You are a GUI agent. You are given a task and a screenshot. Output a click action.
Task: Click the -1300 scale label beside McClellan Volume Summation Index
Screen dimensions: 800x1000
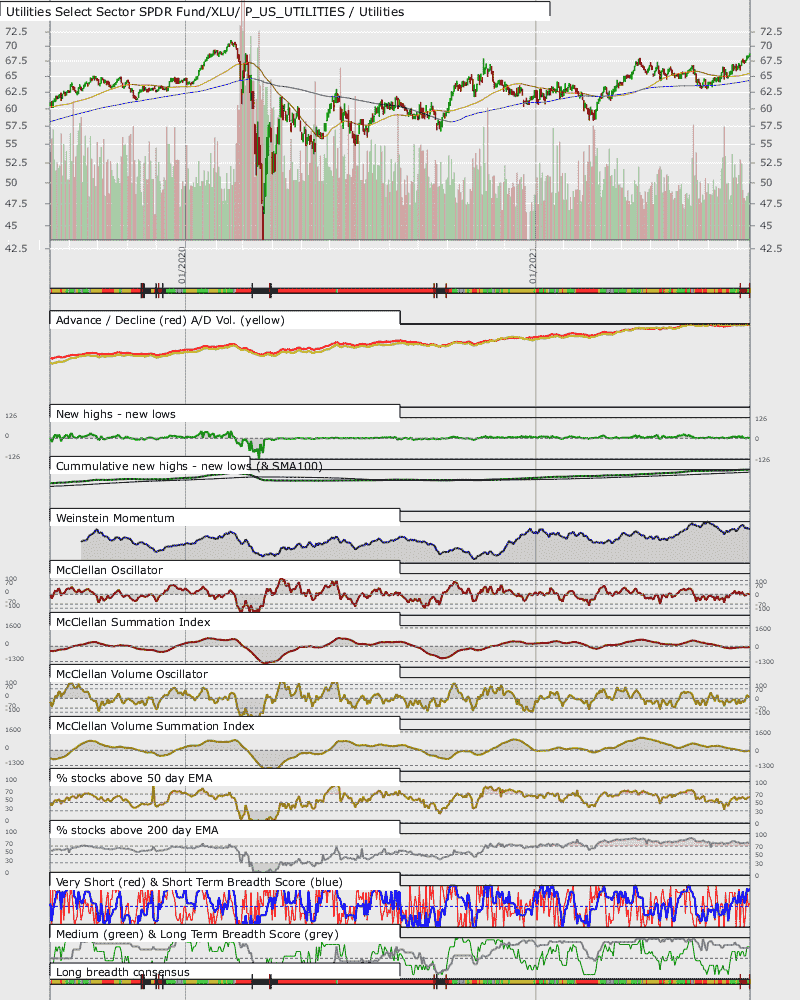pos(15,763)
